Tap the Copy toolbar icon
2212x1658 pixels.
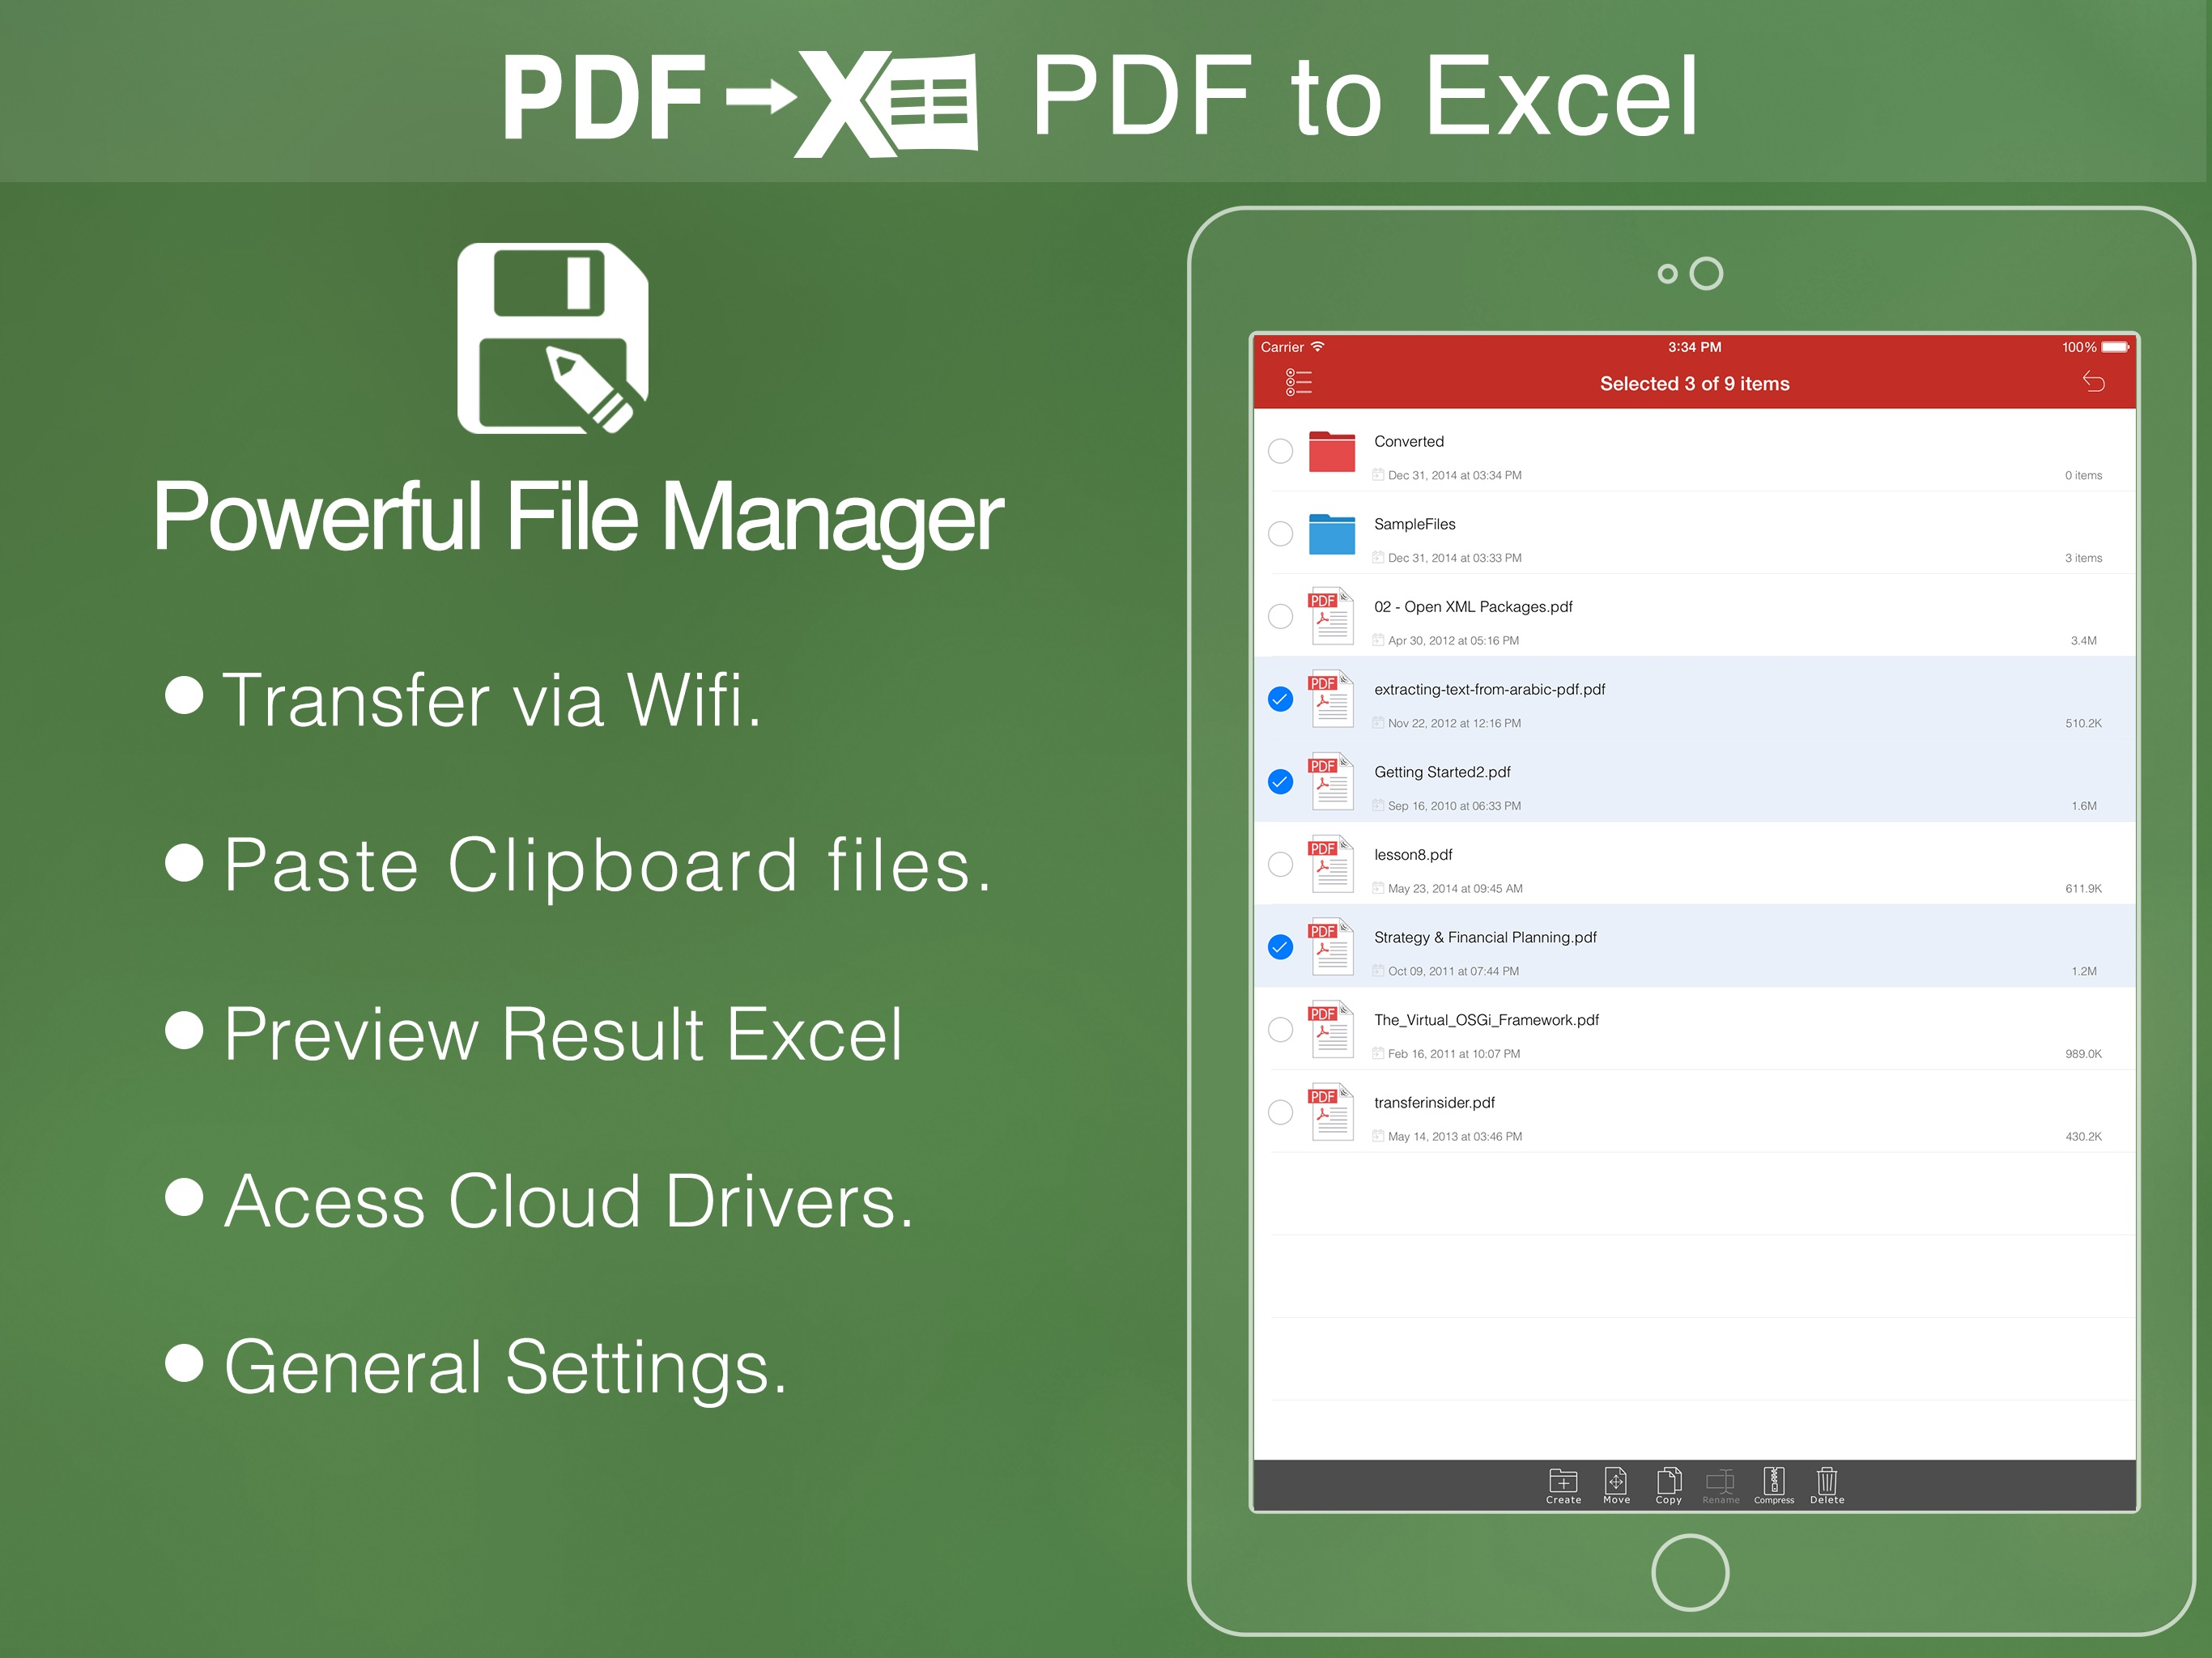tap(1668, 1485)
